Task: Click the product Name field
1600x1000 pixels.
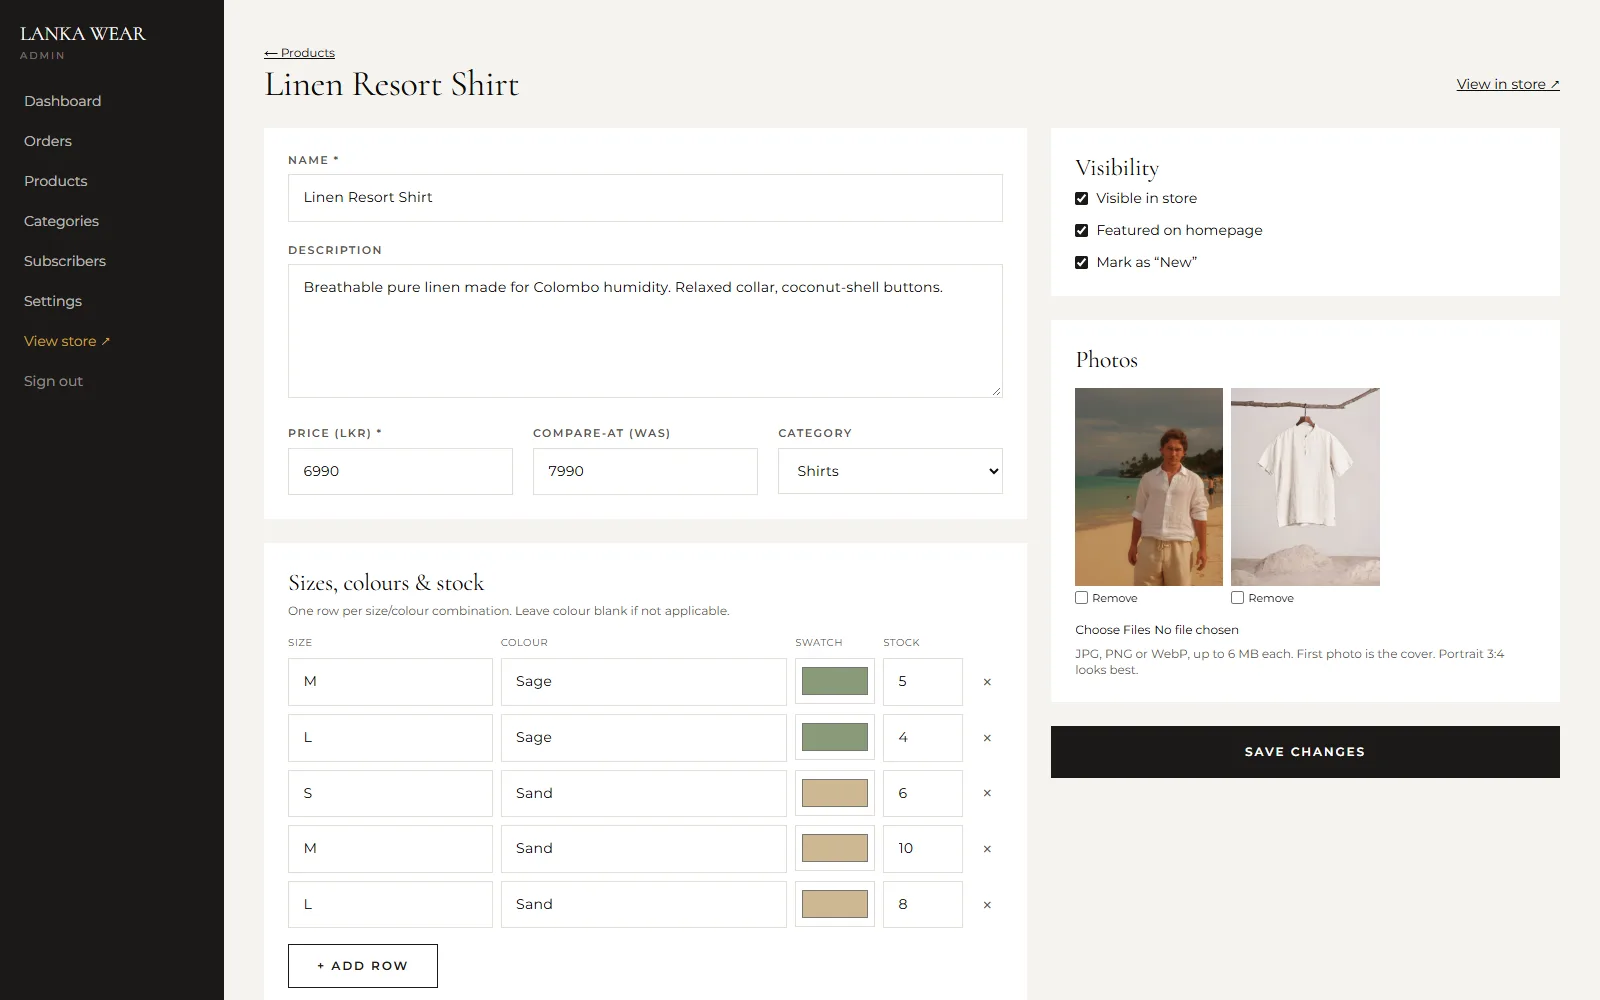Action: pos(645,198)
